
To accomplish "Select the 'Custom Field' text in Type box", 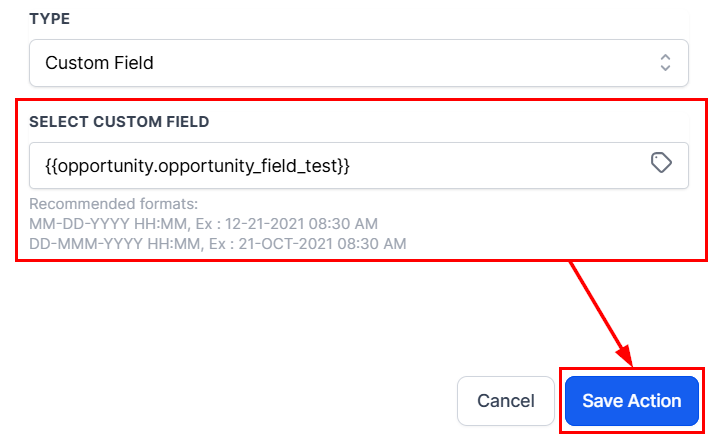I will 99,63.
